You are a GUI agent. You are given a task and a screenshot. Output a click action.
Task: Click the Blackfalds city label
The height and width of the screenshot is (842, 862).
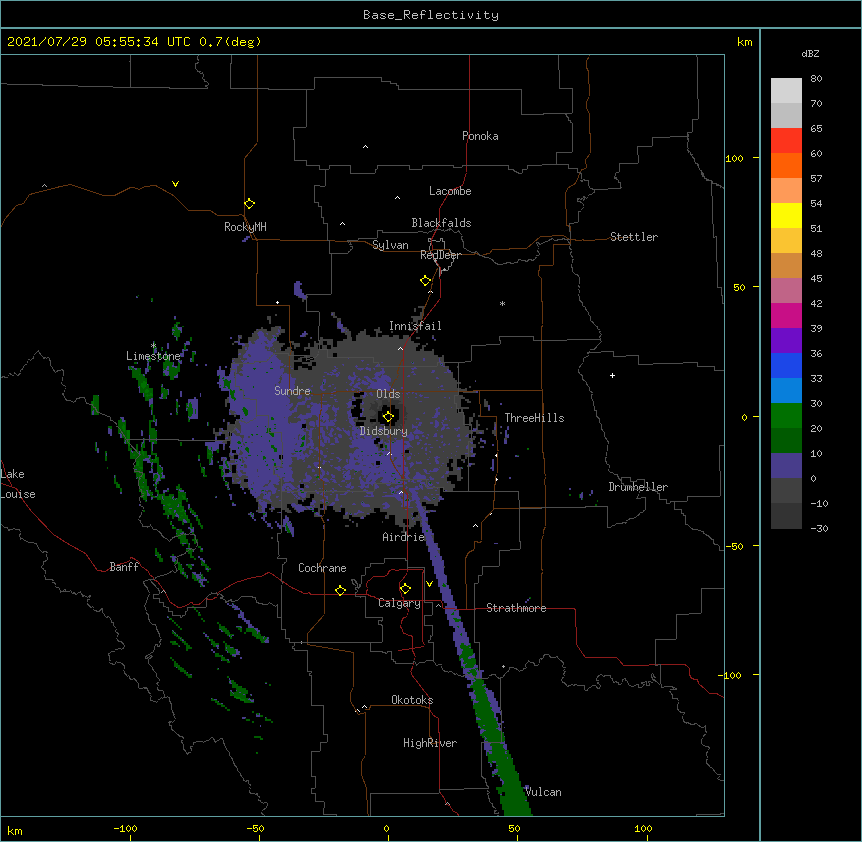tap(441, 223)
